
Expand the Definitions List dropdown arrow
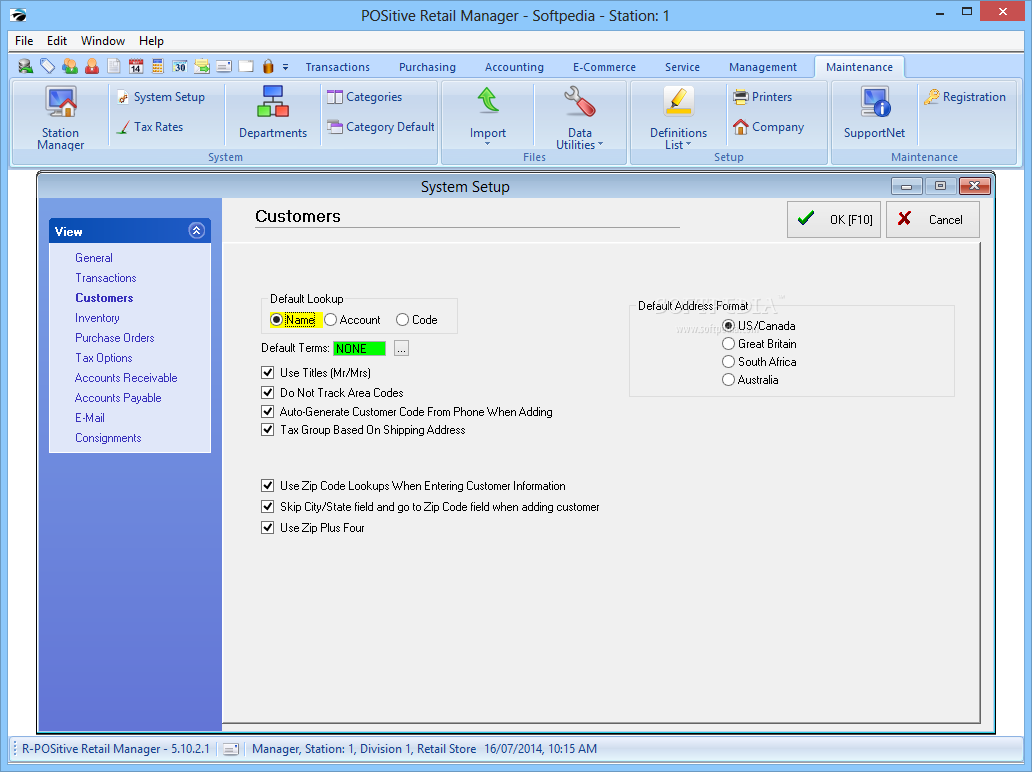688,144
